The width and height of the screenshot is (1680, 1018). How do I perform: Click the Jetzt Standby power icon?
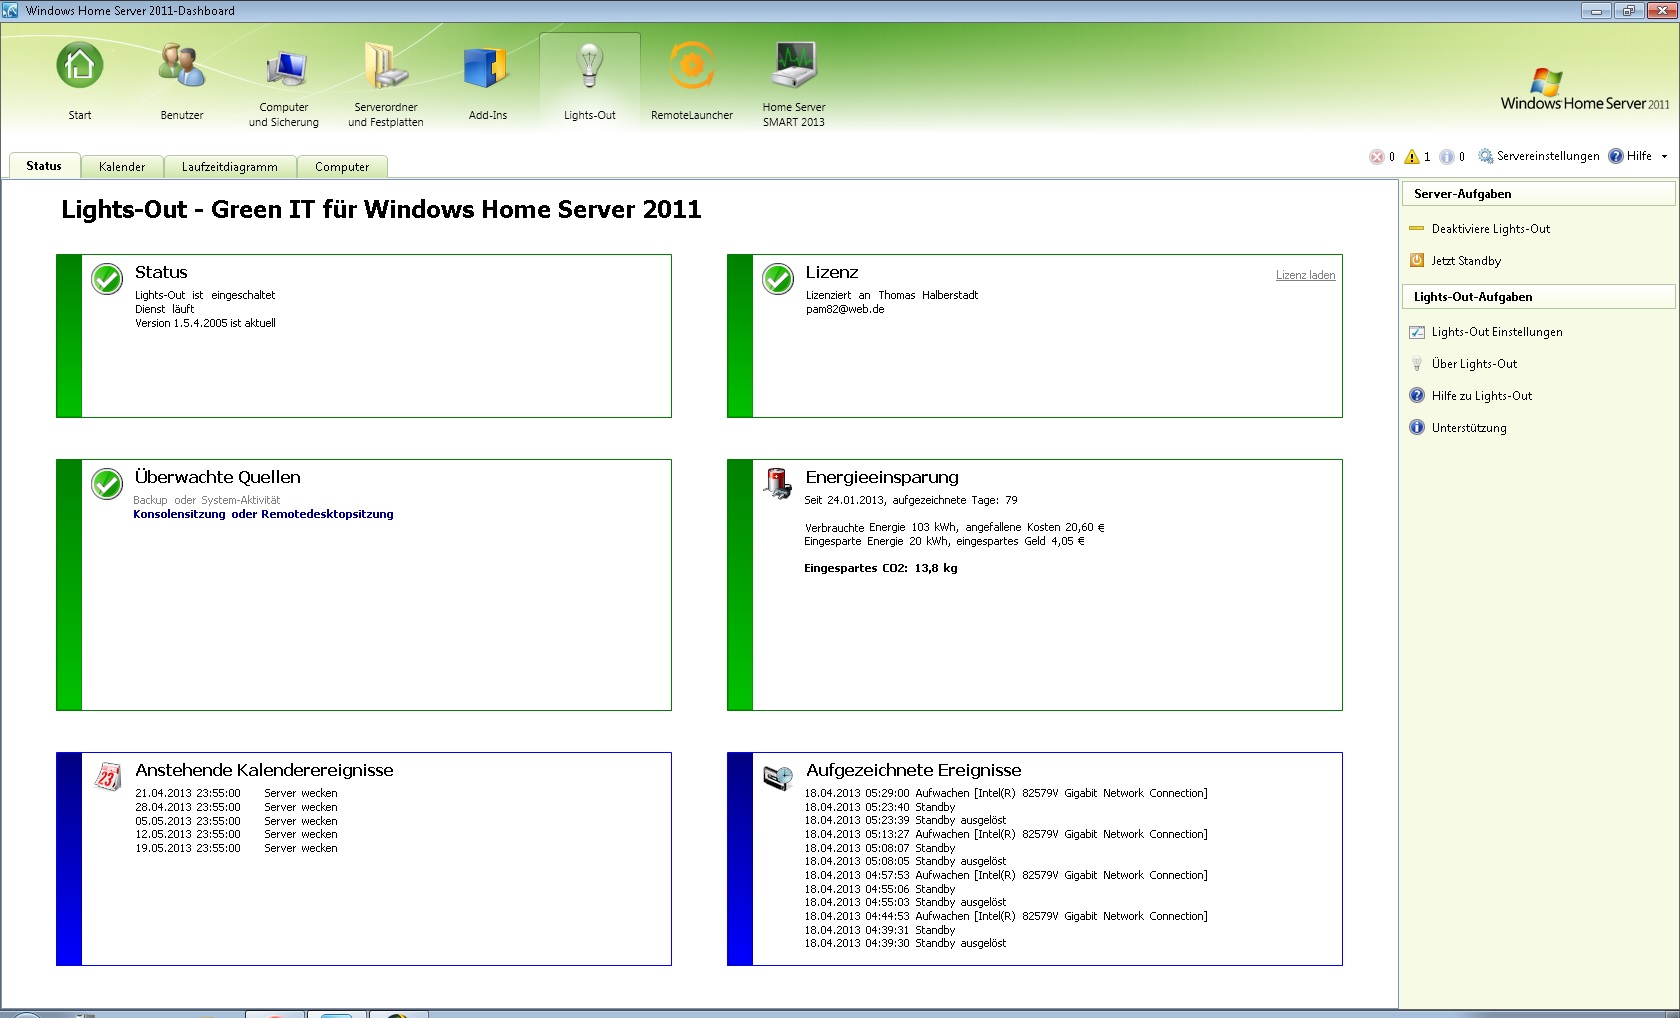point(1417,260)
